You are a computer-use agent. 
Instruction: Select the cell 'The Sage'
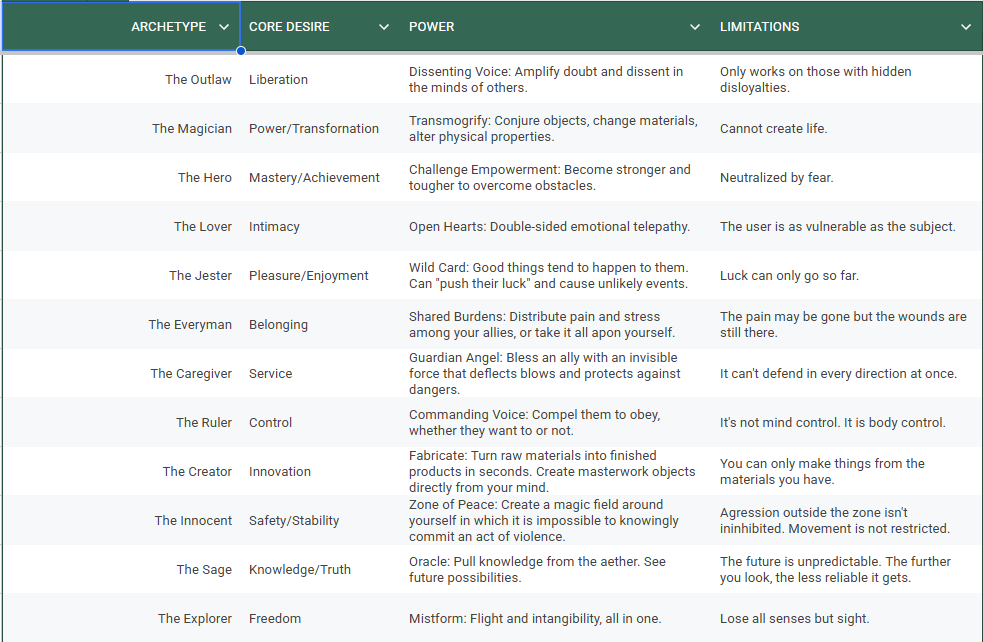tap(121, 569)
